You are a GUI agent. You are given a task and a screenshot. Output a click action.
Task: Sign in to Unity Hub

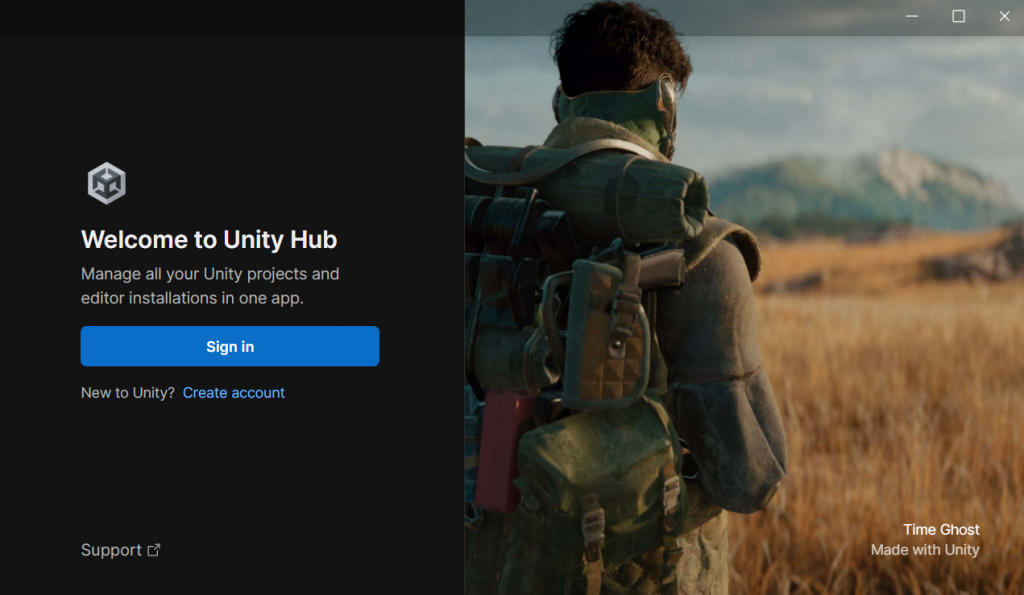(x=230, y=346)
